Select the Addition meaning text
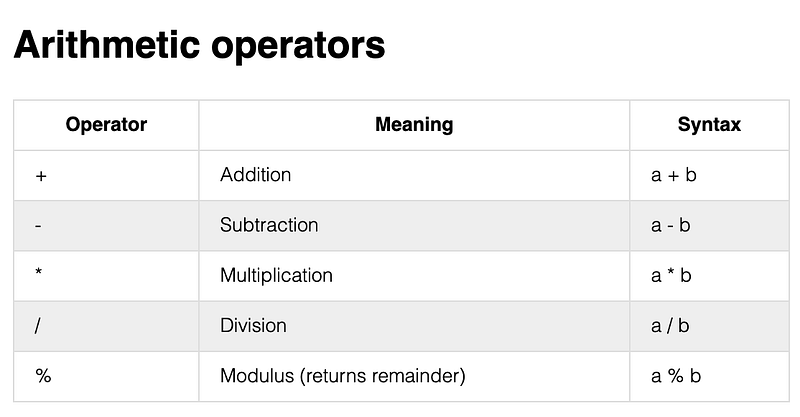This screenshot has height=417, width=800. tap(256, 175)
